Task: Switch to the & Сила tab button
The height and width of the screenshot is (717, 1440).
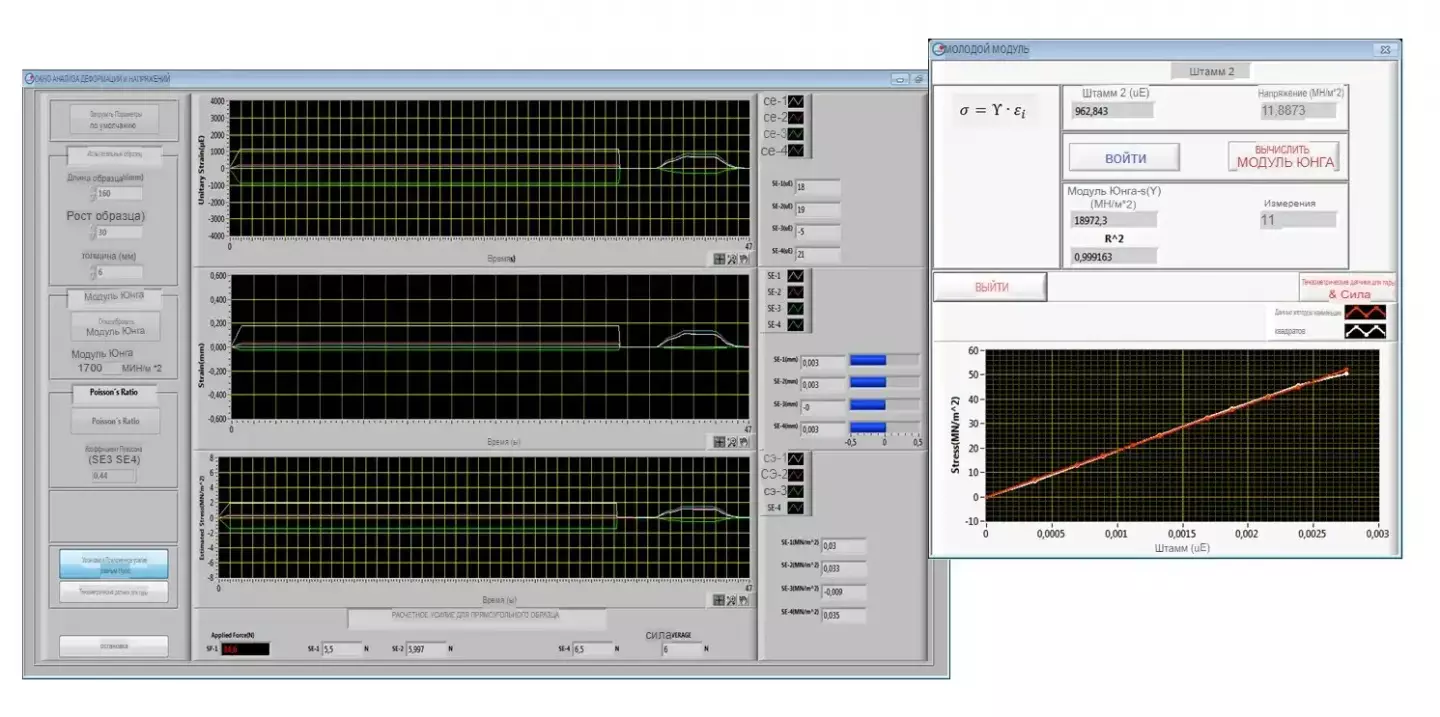Action: click(1347, 289)
